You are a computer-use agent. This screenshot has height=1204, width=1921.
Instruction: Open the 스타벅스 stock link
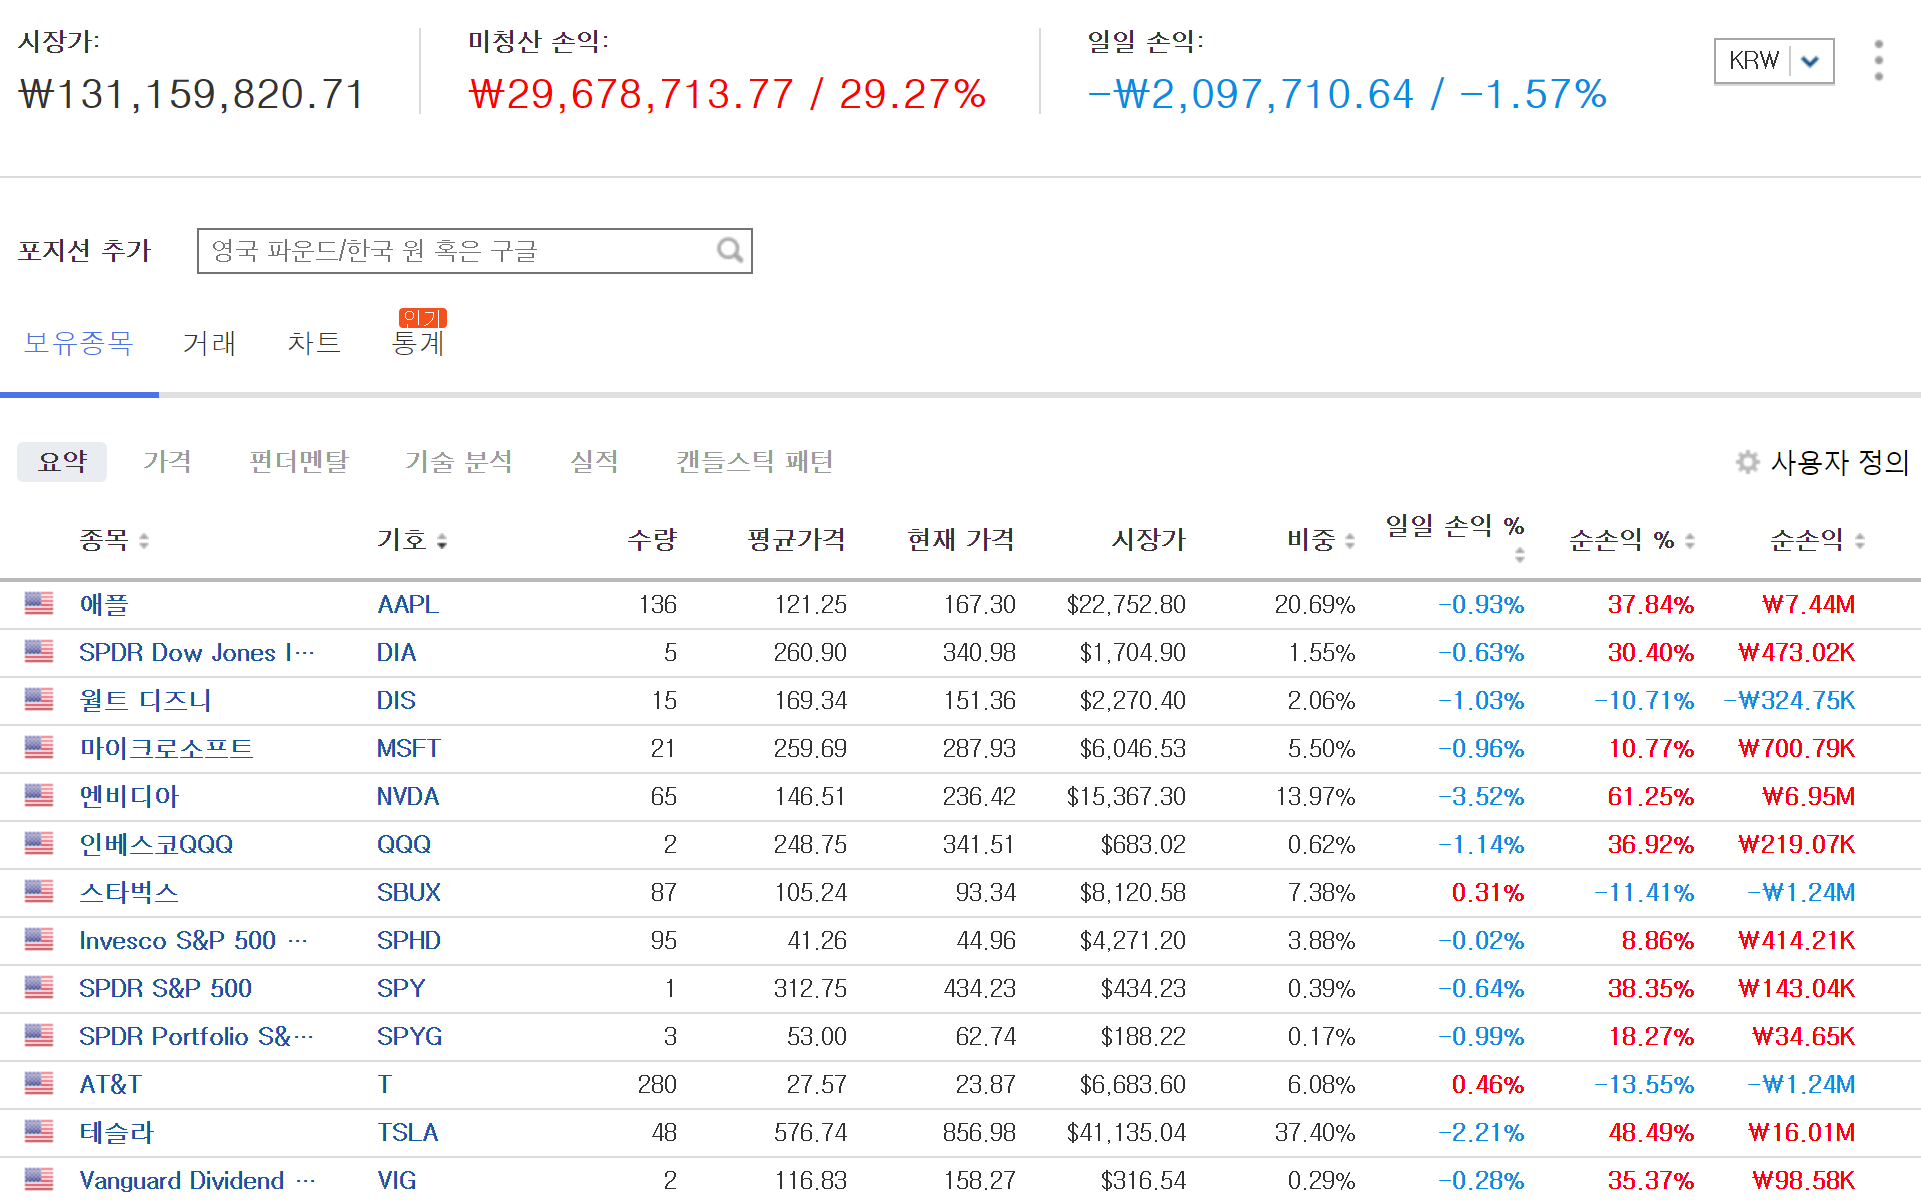point(129,892)
